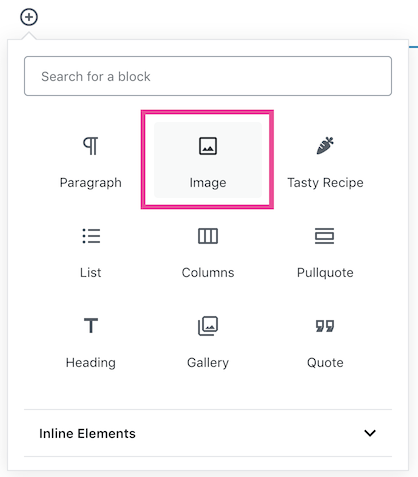
Task: Expand the Inline Elements section chevron
Action: [370, 433]
